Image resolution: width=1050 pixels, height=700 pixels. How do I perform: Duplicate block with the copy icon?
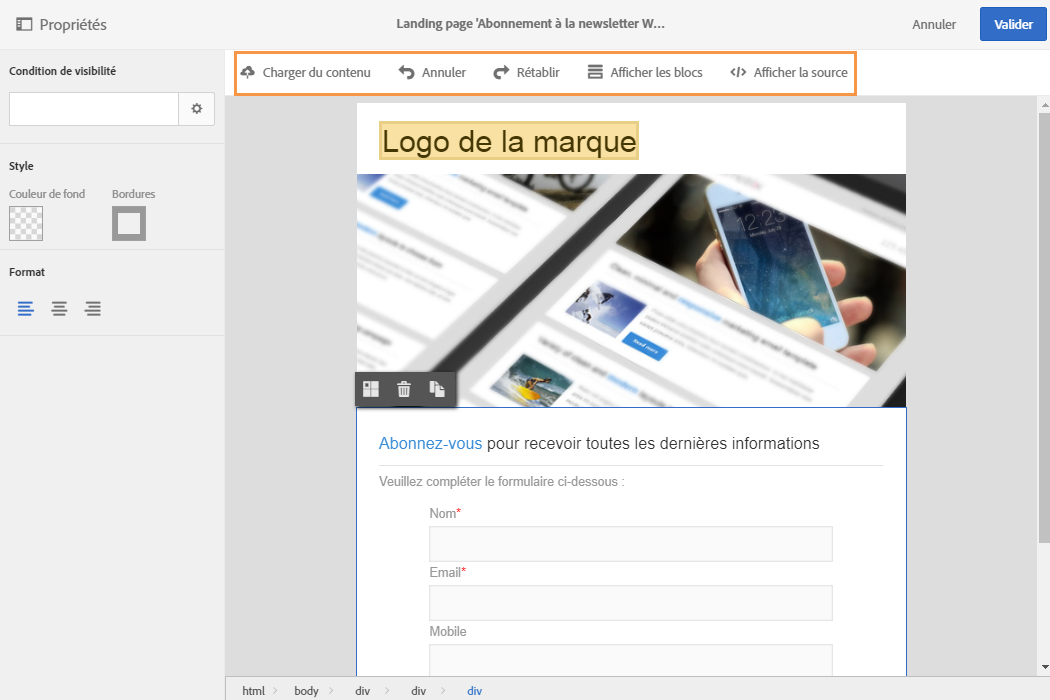(437, 389)
